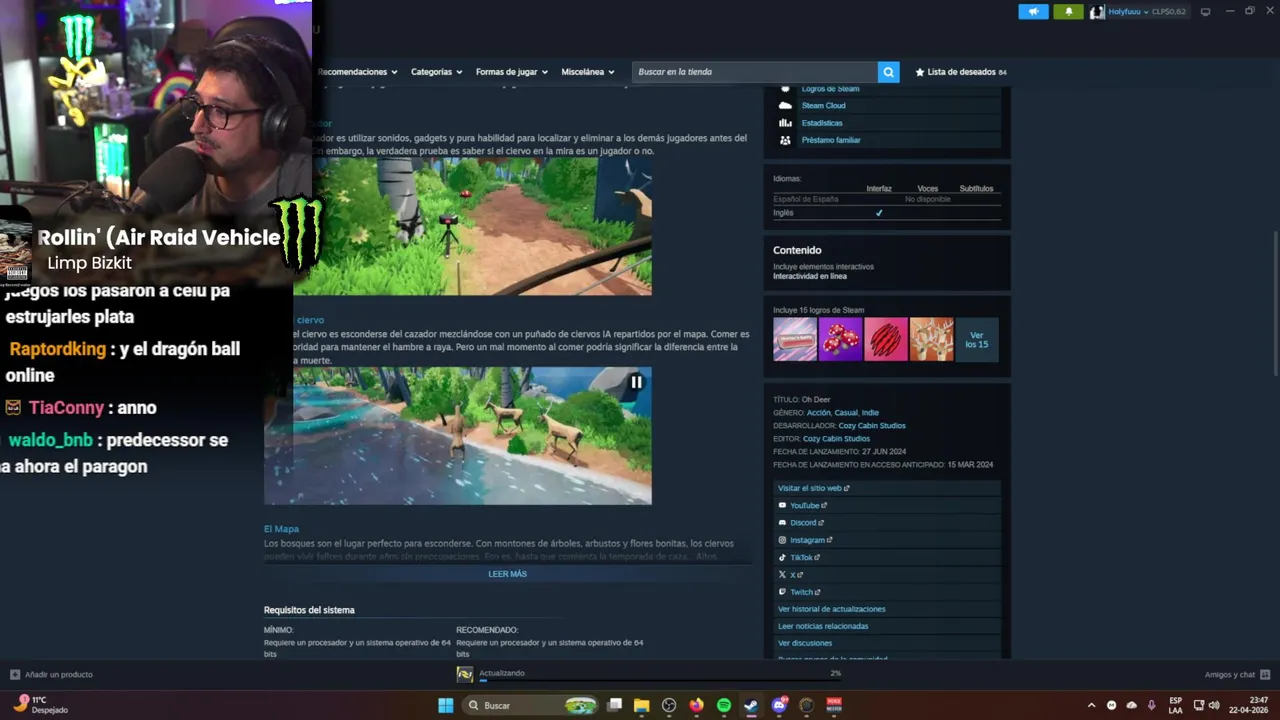The width and height of the screenshot is (1280, 720).
Task: Pause the deer gameplay animation
Action: pos(636,382)
